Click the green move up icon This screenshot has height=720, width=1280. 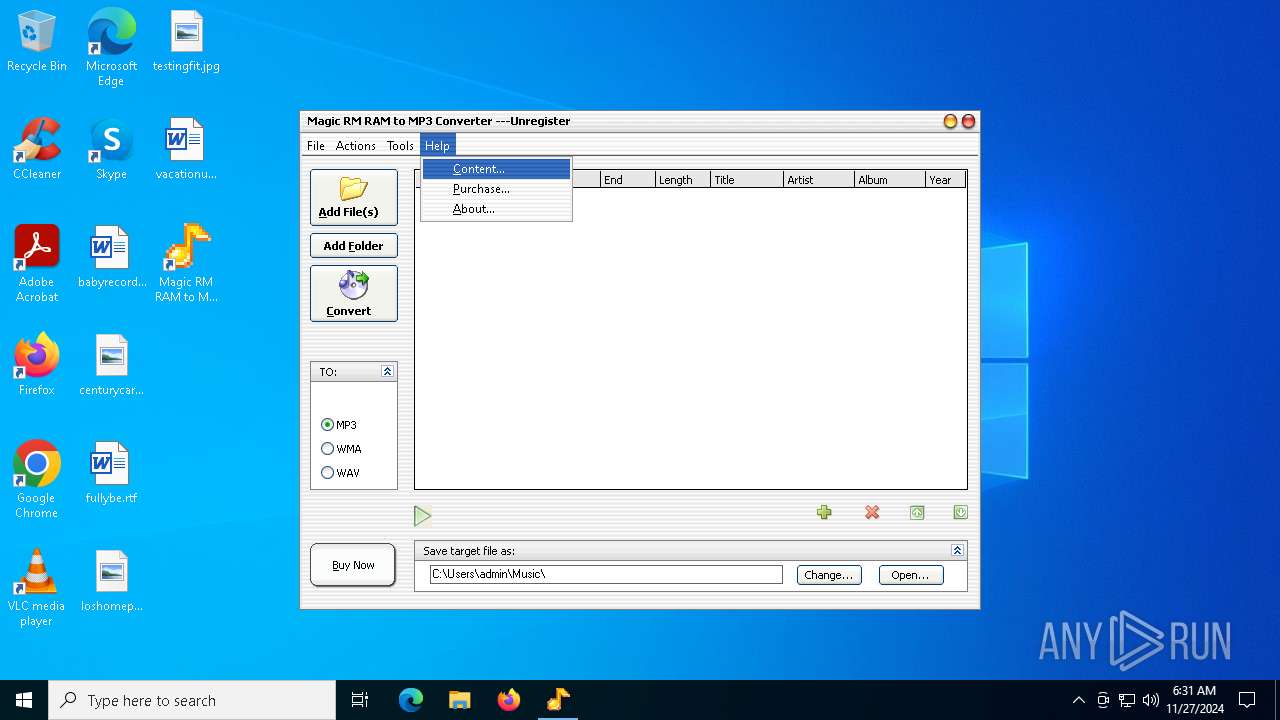[x=917, y=512]
